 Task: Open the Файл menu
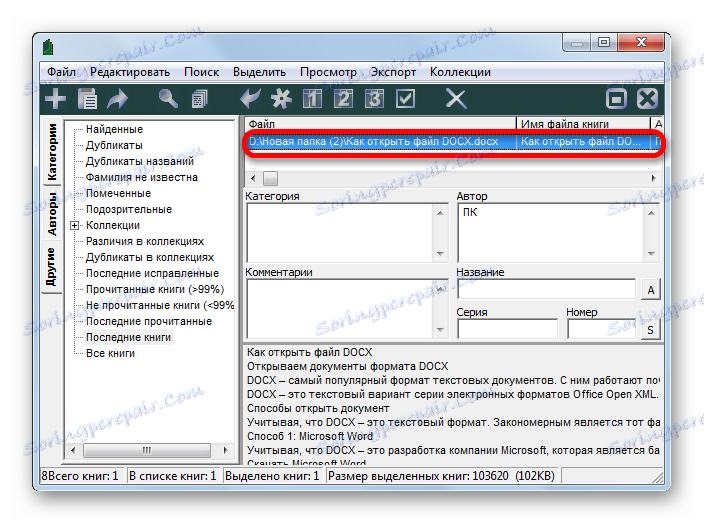point(61,72)
